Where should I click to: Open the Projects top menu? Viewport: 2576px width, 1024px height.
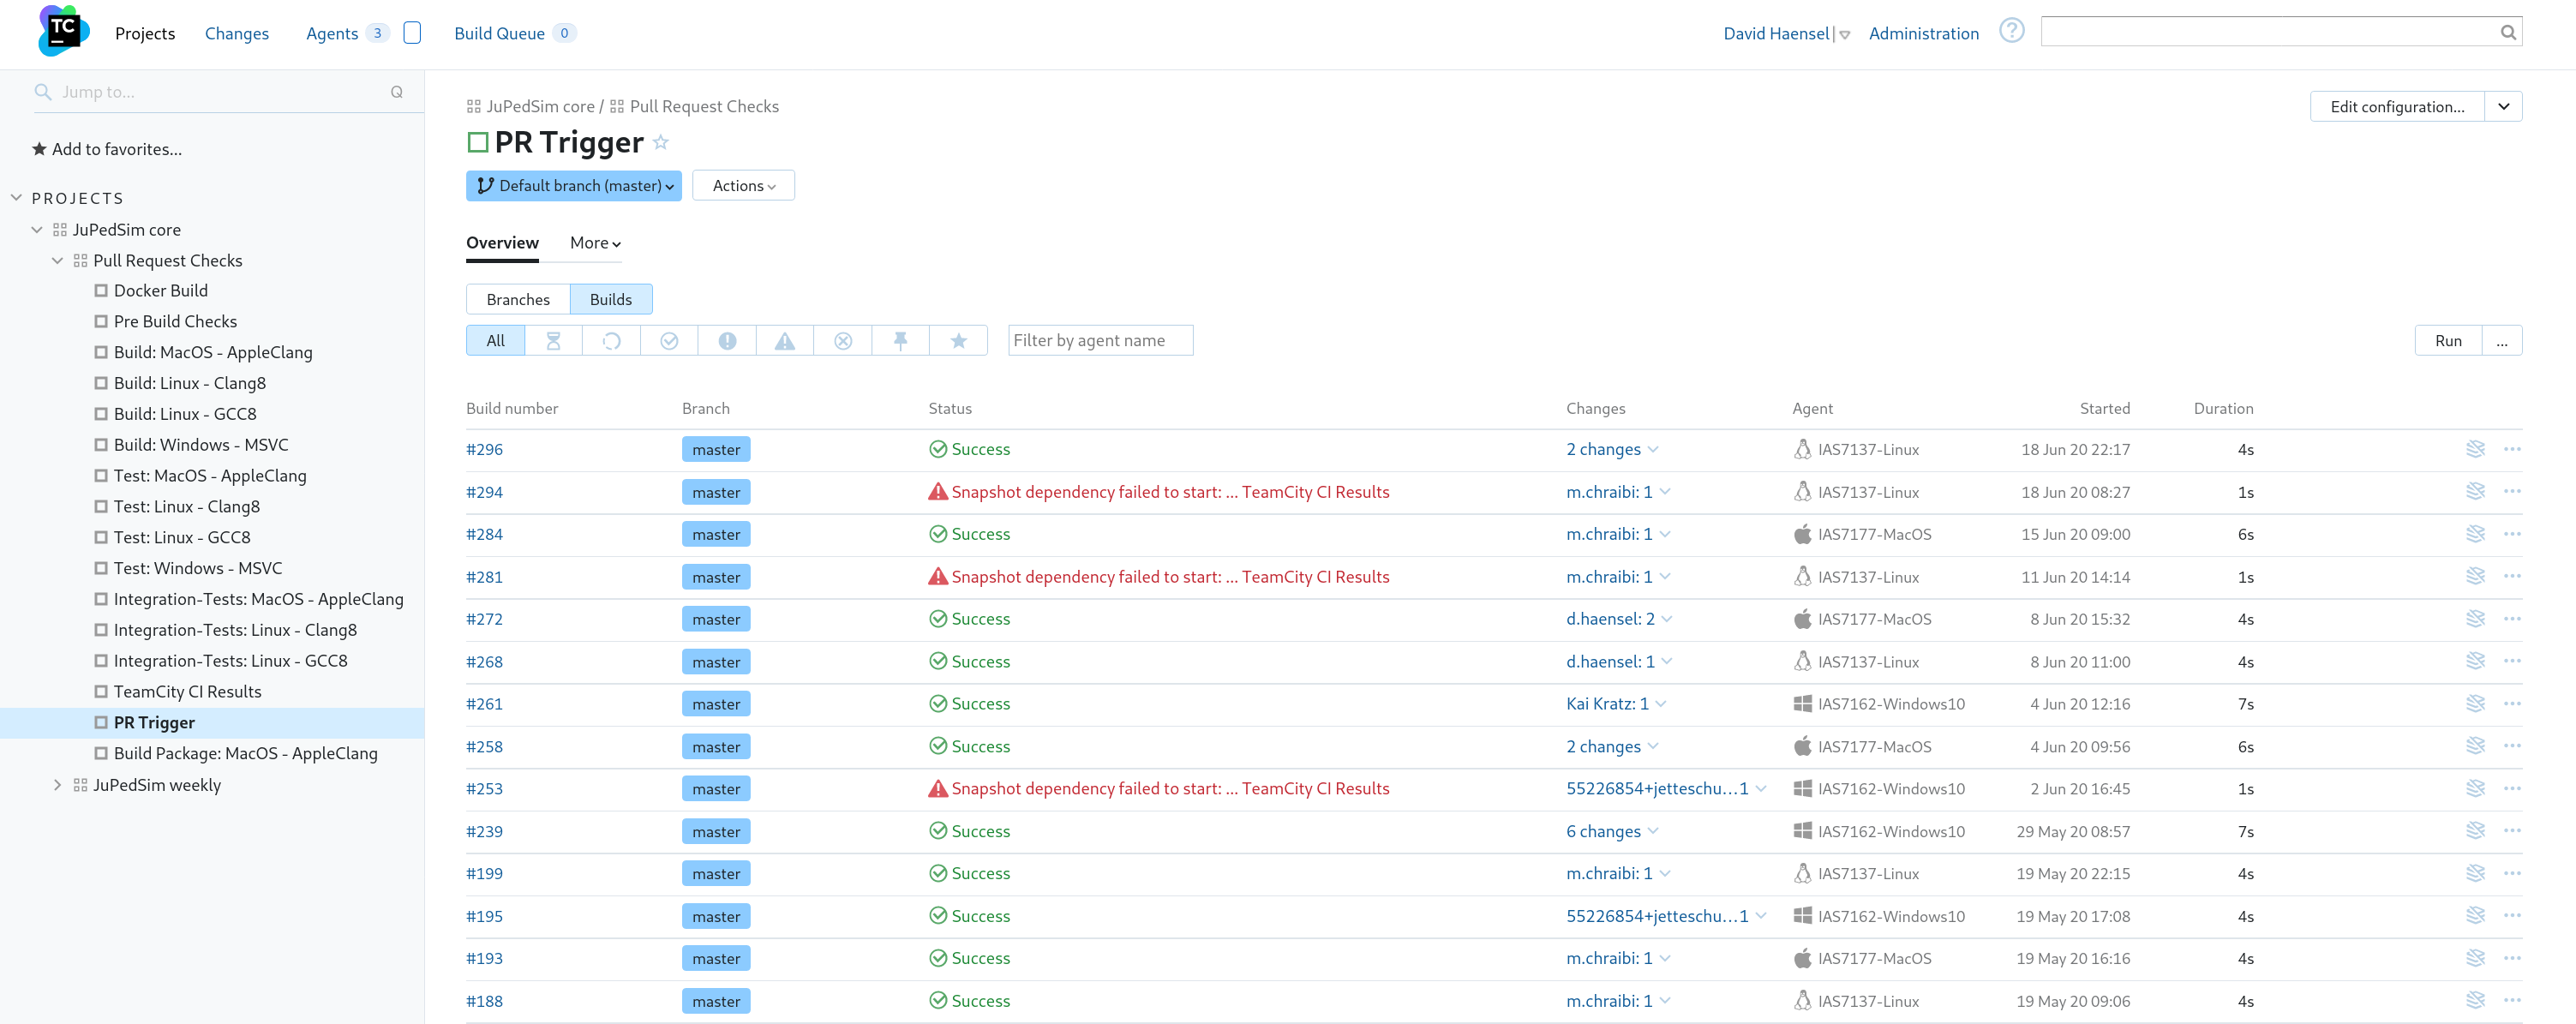[145, 34]
